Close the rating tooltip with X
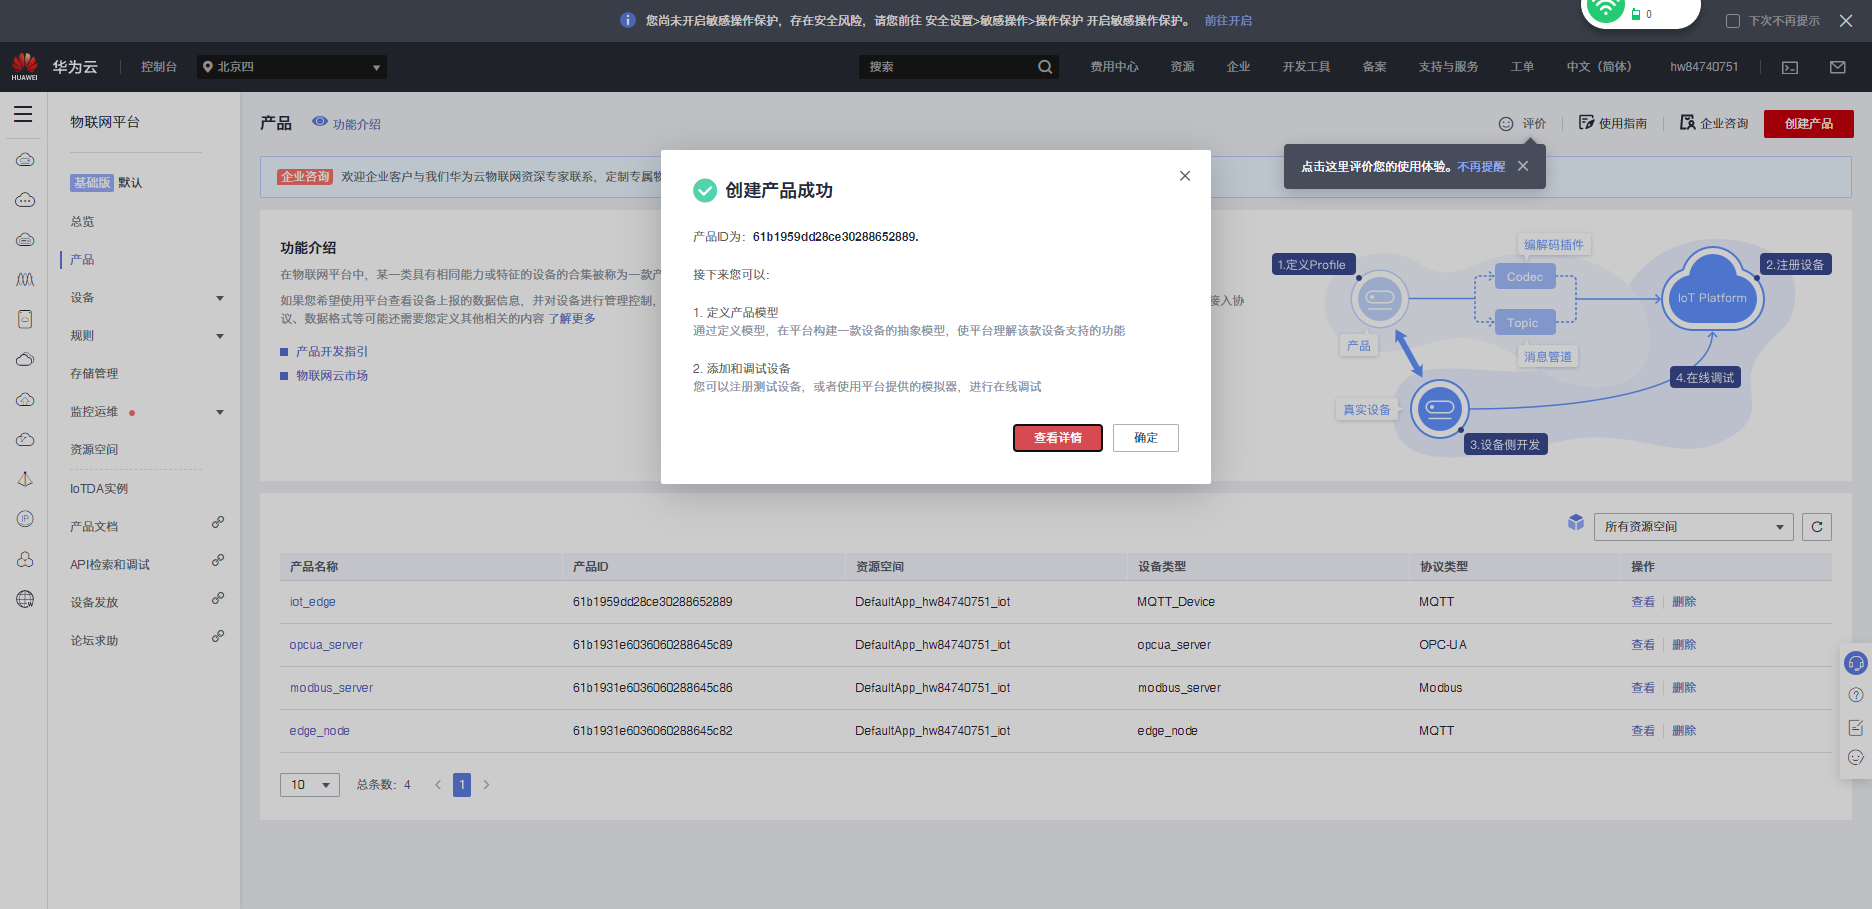 tap(1523, 166)
